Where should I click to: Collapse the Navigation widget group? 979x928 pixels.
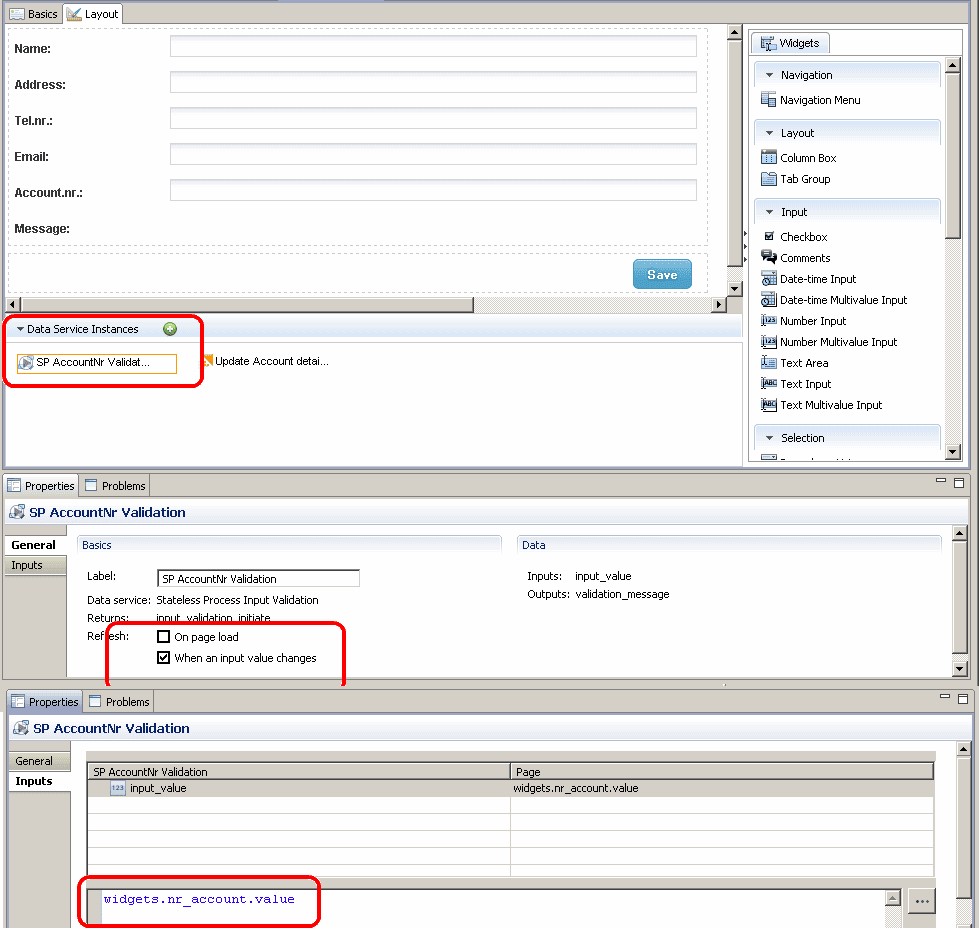[x=769, y=75]
